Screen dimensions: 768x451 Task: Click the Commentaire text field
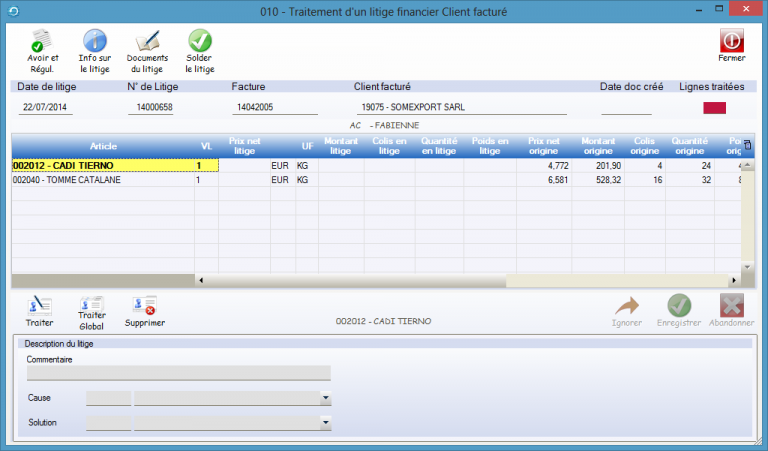tap(178, 373)
